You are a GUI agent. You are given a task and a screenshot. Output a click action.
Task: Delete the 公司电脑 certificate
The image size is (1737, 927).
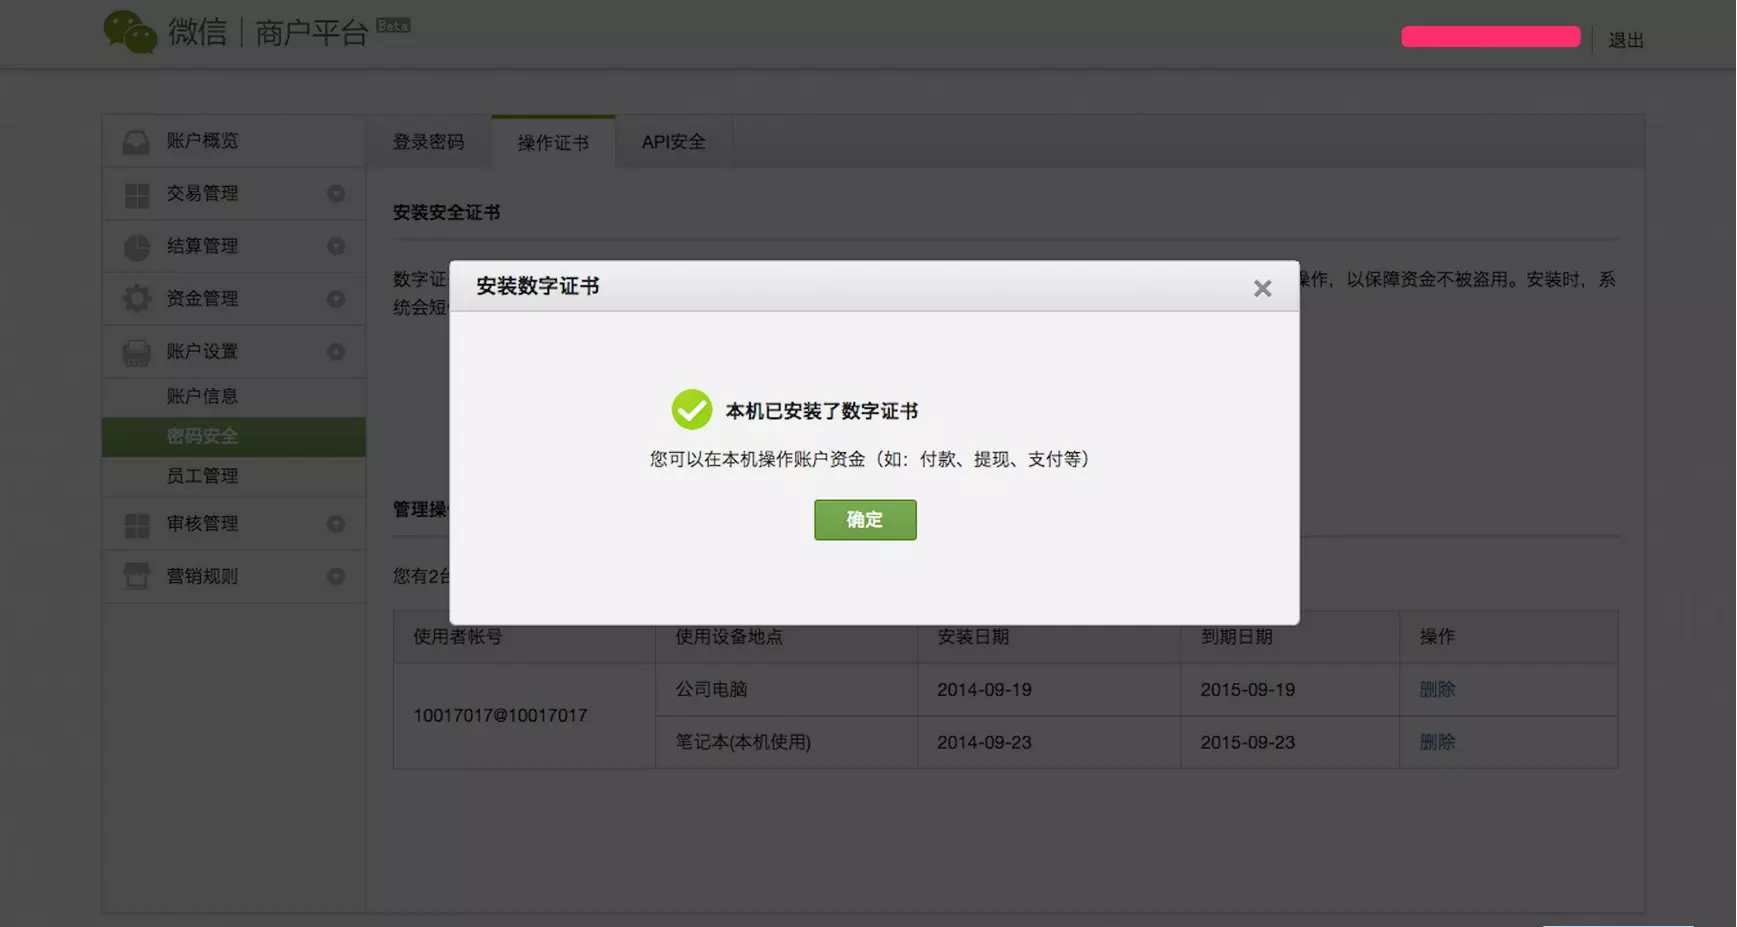click(x=1437, y=690)
